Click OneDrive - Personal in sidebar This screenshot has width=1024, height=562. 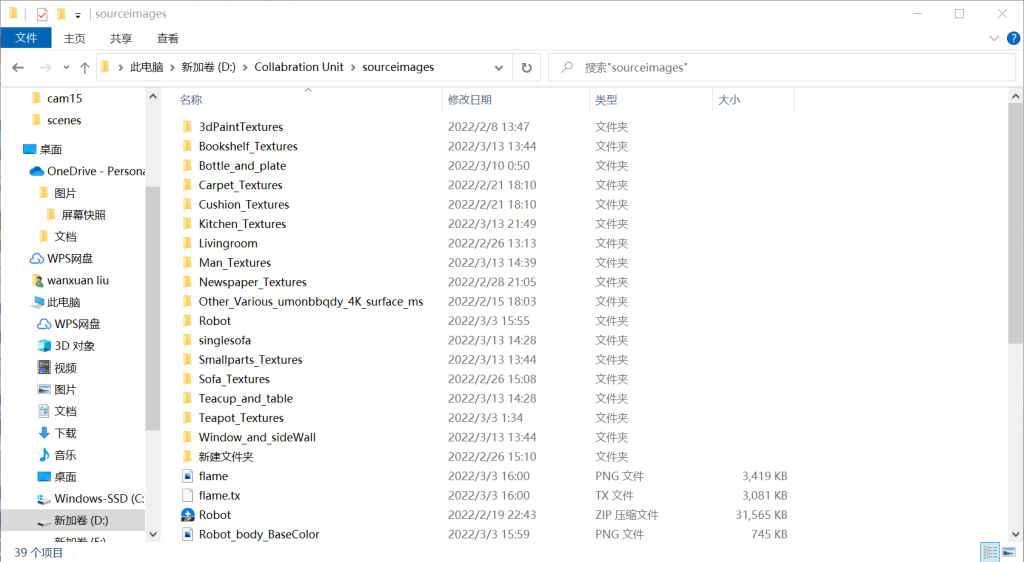(x=95, y=171)
